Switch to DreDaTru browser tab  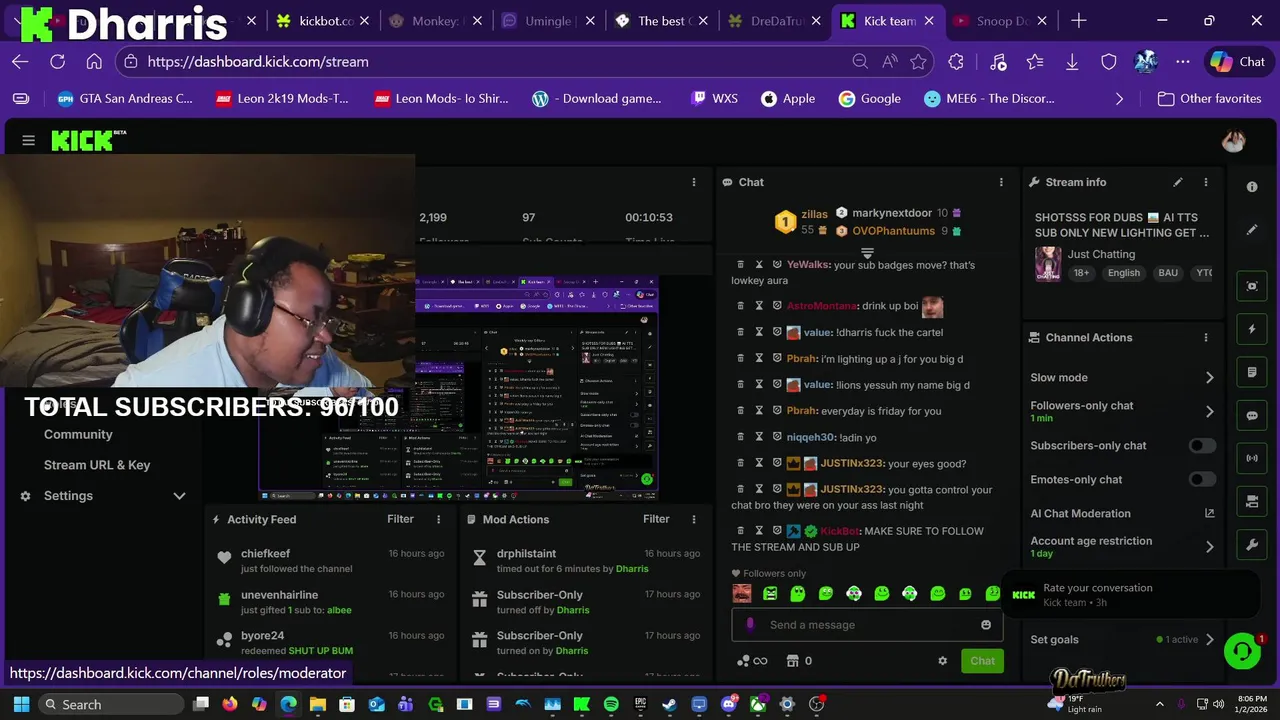tap(775, 21)
